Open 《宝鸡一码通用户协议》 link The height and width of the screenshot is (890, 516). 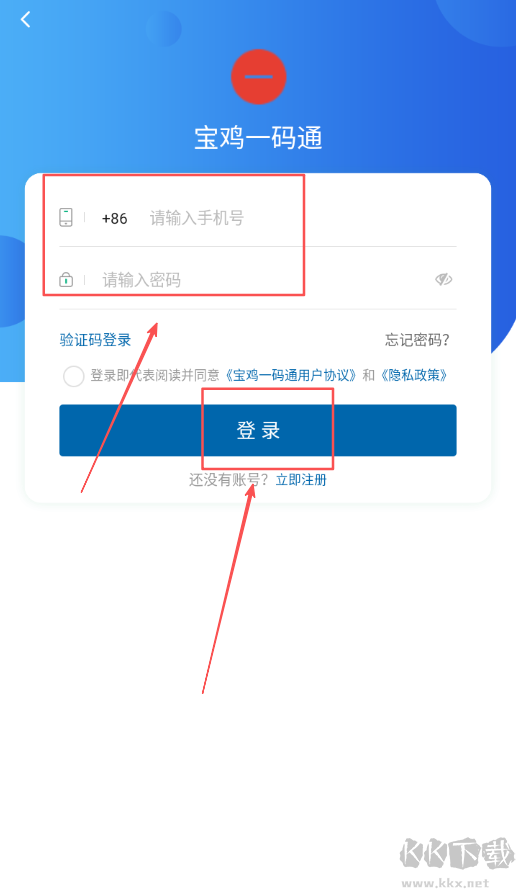(290, 375)
